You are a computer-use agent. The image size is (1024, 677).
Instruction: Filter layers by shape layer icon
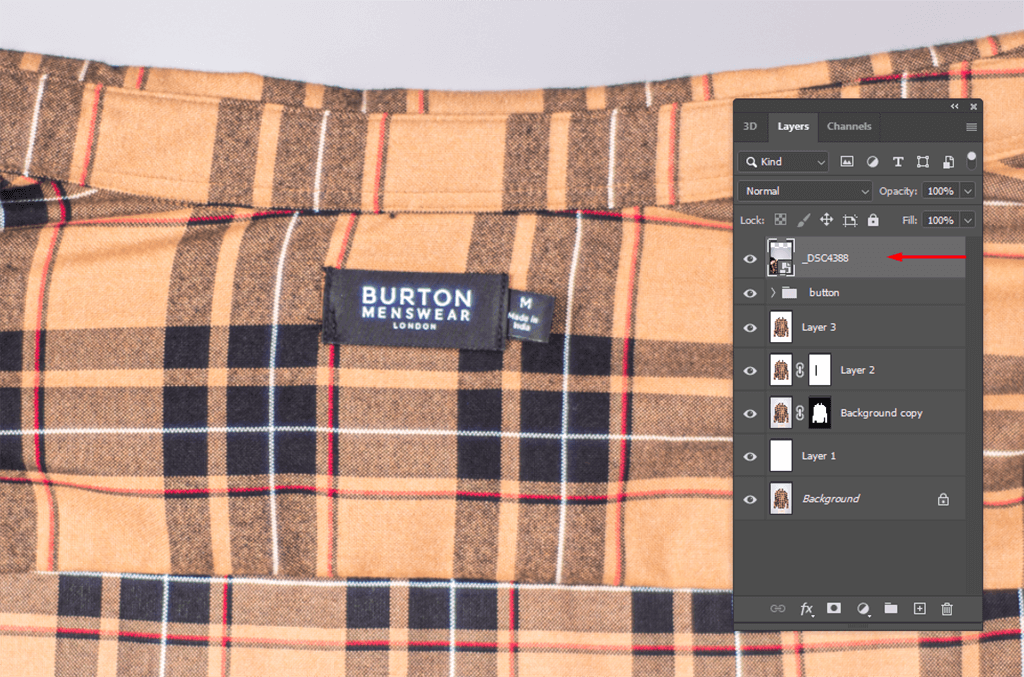(x=923, y=161)
